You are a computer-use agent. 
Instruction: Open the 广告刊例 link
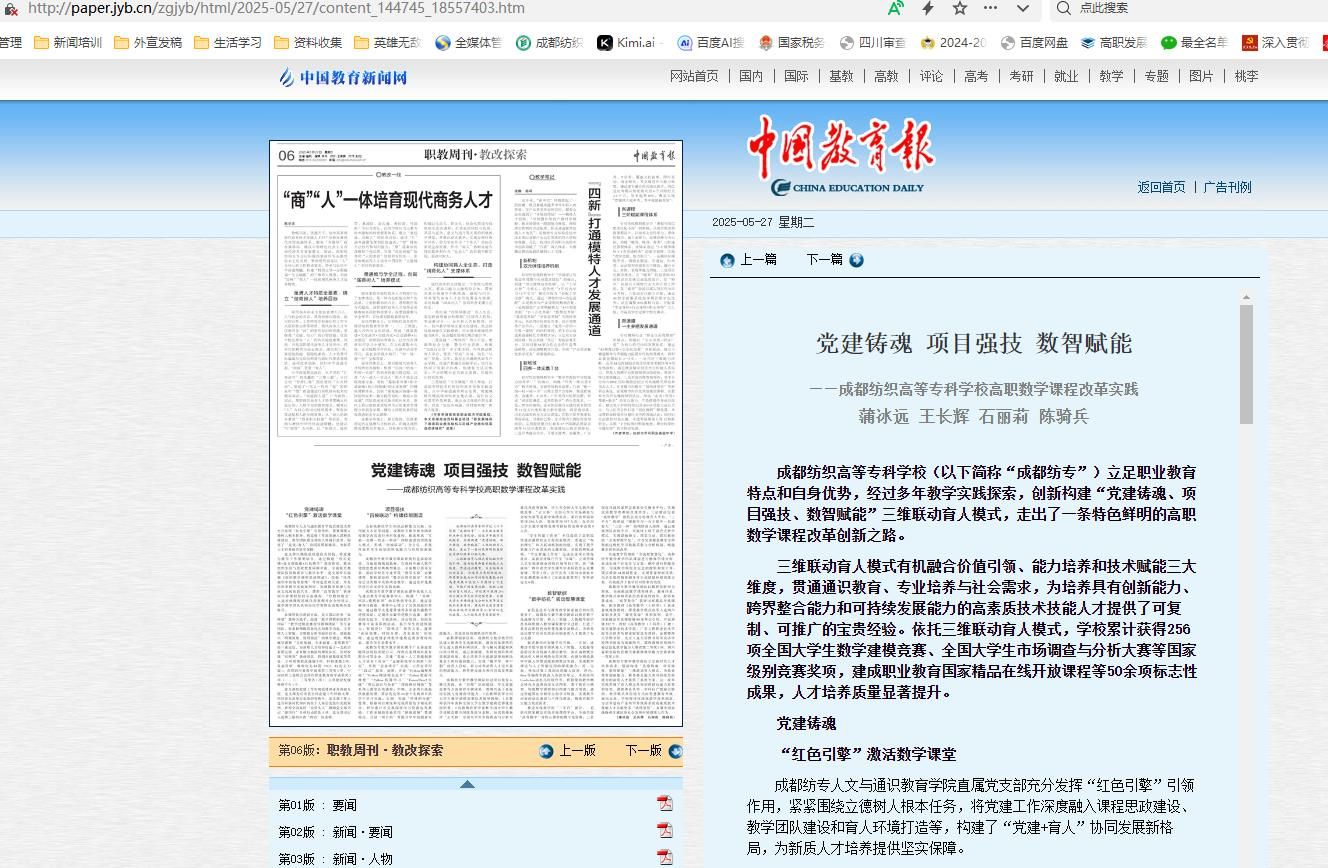coord(1227,187)
